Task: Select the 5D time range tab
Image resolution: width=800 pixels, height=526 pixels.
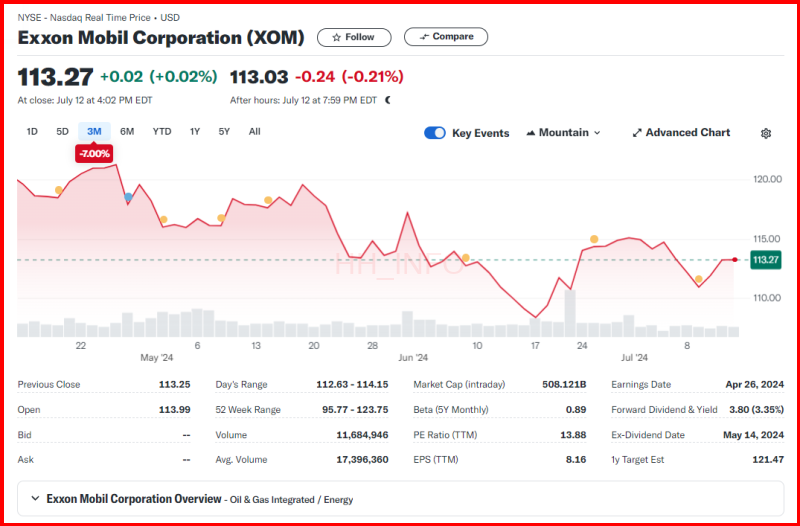Action: 62,132
